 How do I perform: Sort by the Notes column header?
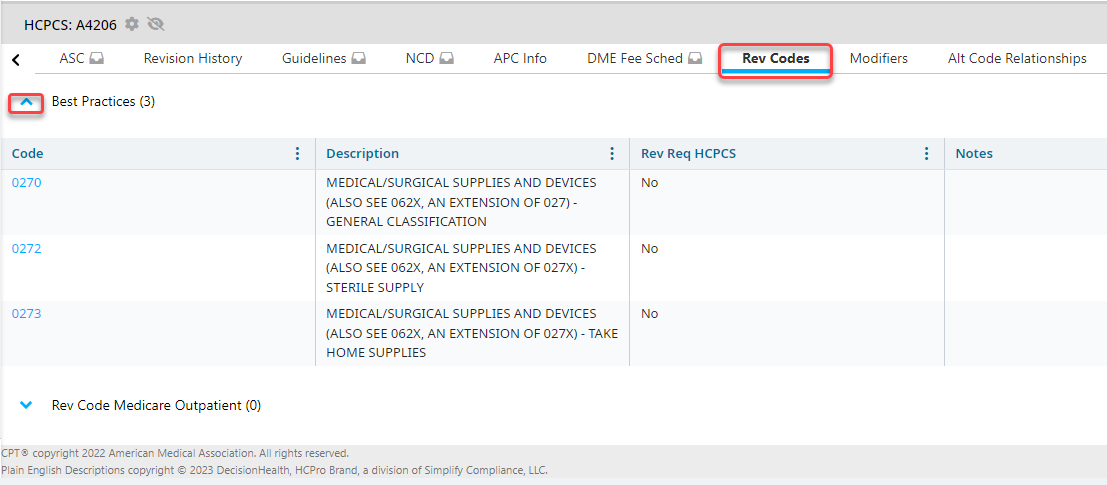pos(974,154)
